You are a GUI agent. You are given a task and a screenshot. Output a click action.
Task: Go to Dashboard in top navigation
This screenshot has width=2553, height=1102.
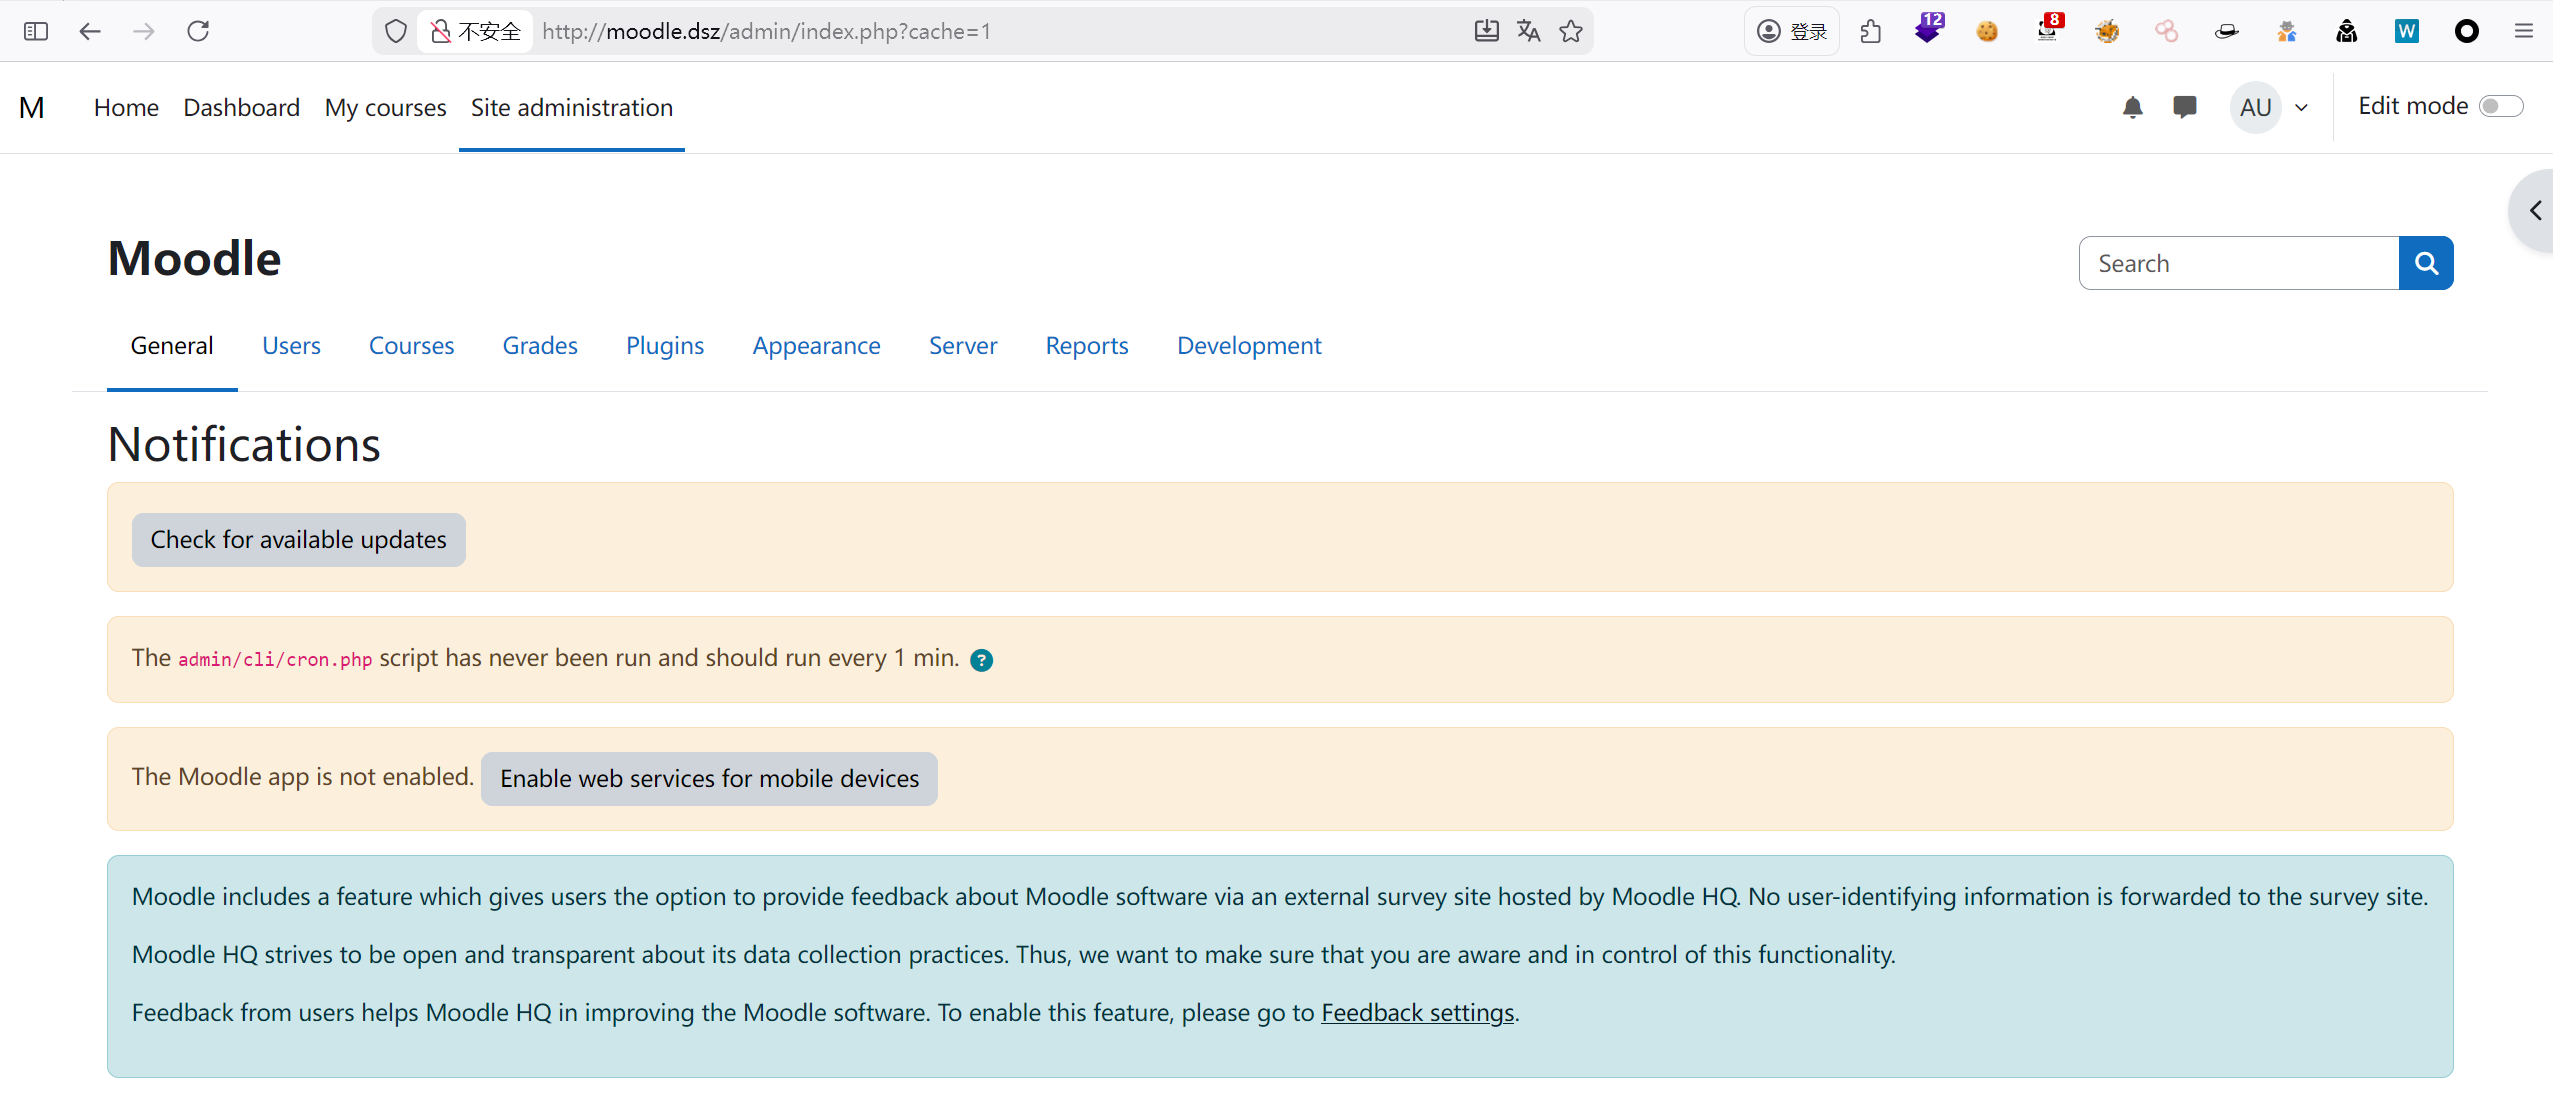pos(241,107)
